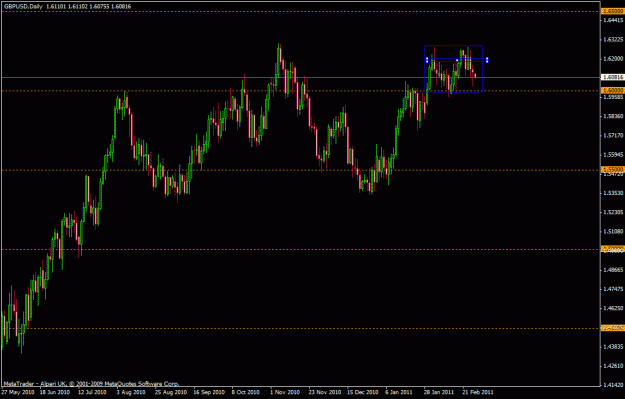Click the orange 1.60000 price level label
This screenshot has width=625, height=399.
click(613, 90)
